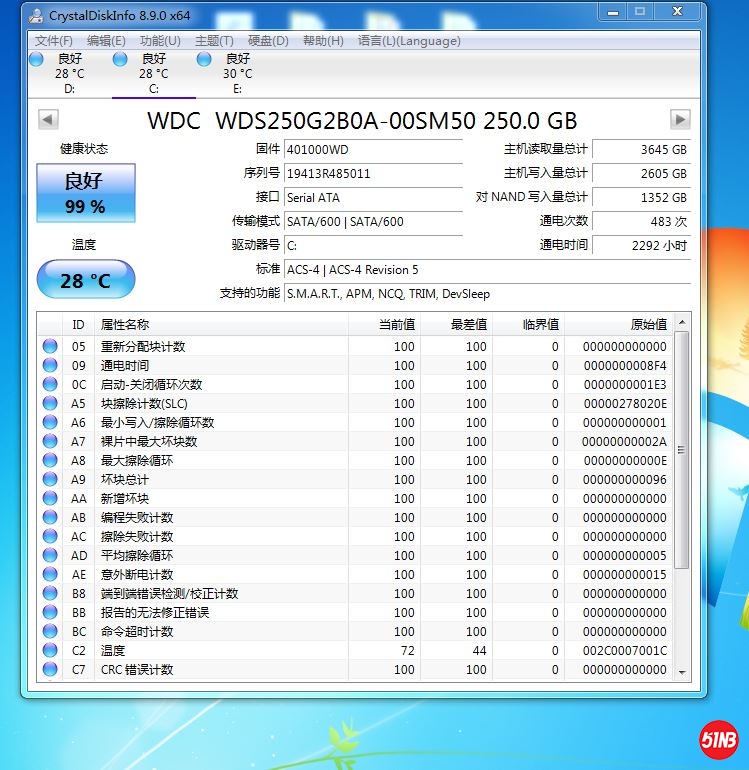Click status icon for attribute 05 row

[x=50, y=347]
